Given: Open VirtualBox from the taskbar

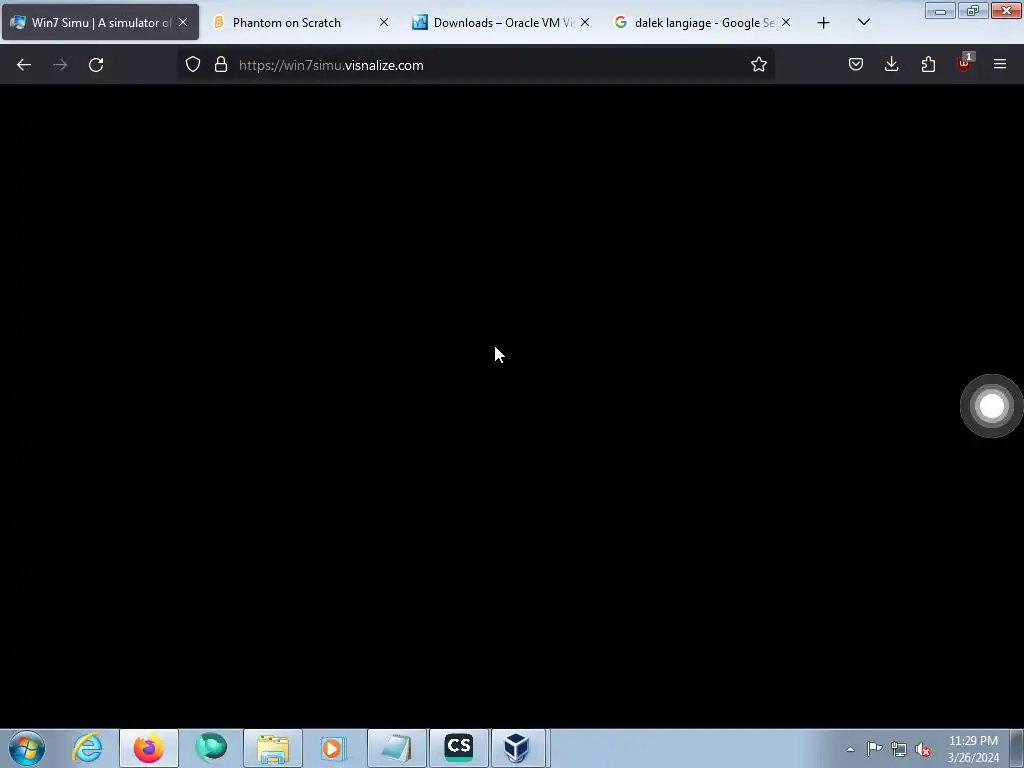Looking at the screenshot, I should pyautogui.click(x=517, y=748).
